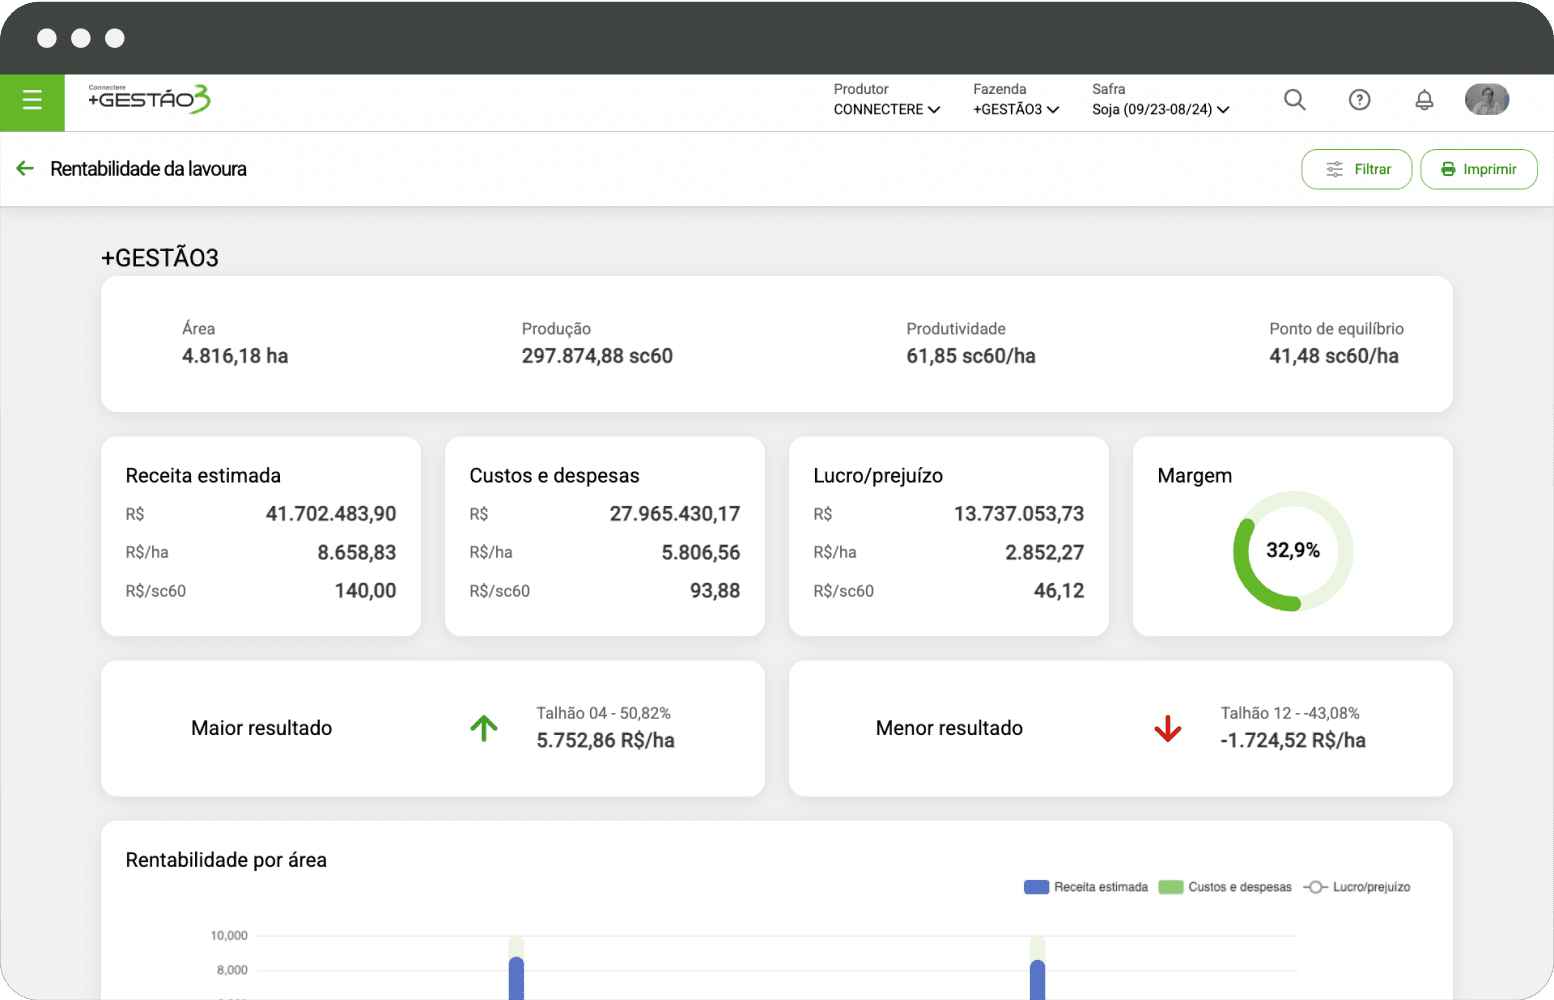Expand the Produtor CONNECTERE dropdown
Viewport: 1554px width, 1000px height.
coord(886,109)
